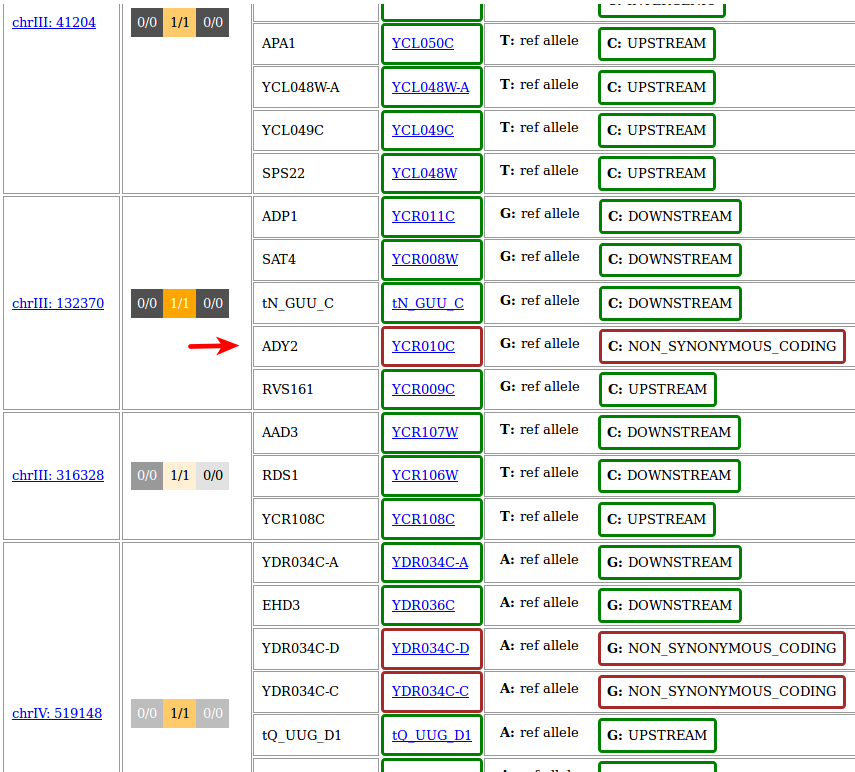
Task: Click the C: DOWNSTREAM effect for SAT4
Action: pyautogui.click(x=670, y=260)
